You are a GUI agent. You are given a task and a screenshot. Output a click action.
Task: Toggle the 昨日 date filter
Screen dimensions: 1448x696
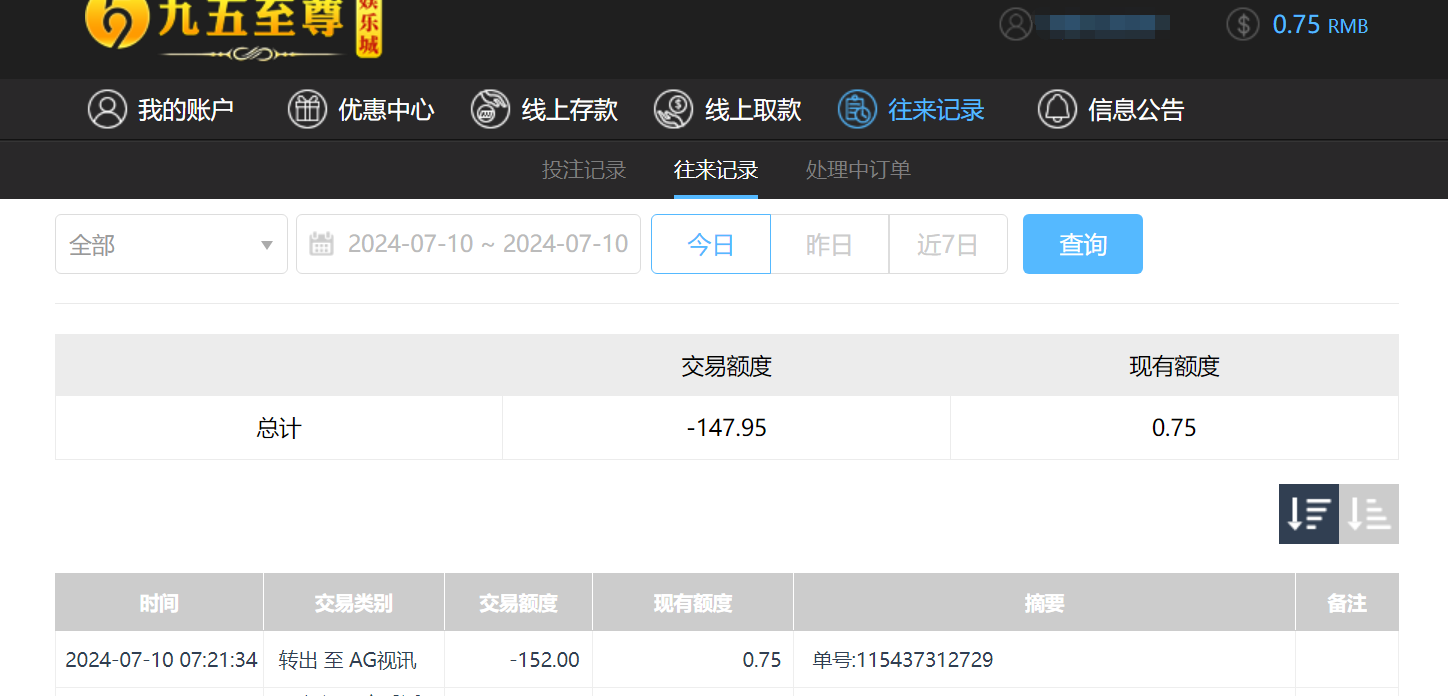829,243
